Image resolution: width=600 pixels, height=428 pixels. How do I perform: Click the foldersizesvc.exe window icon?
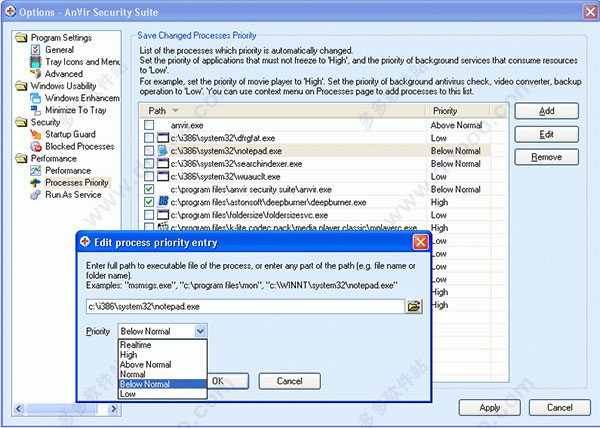pos(163,215)
